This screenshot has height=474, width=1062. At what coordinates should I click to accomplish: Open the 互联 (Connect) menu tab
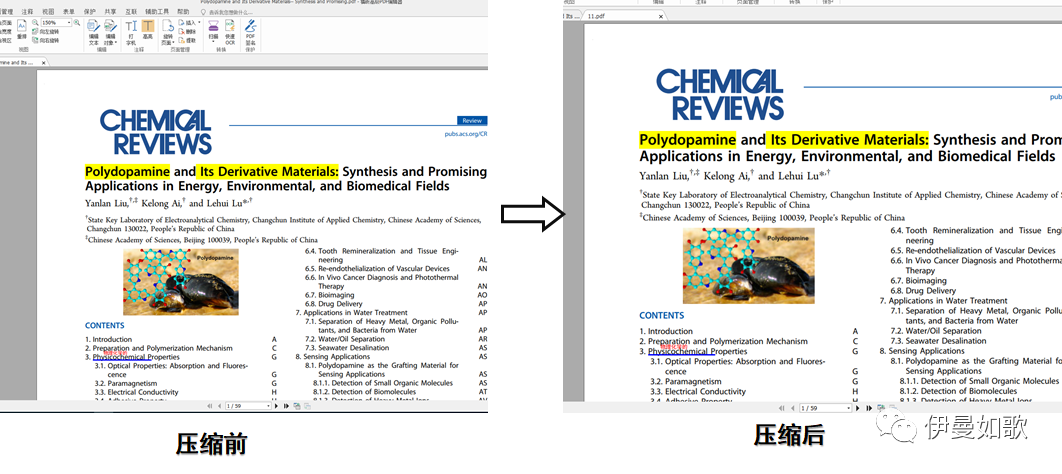pos(131,12)
